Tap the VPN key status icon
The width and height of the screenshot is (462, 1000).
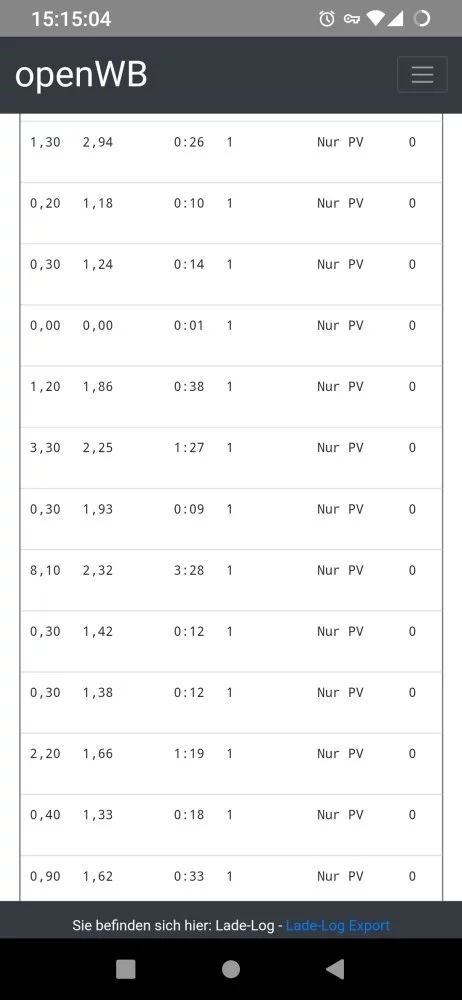(352, 19)
